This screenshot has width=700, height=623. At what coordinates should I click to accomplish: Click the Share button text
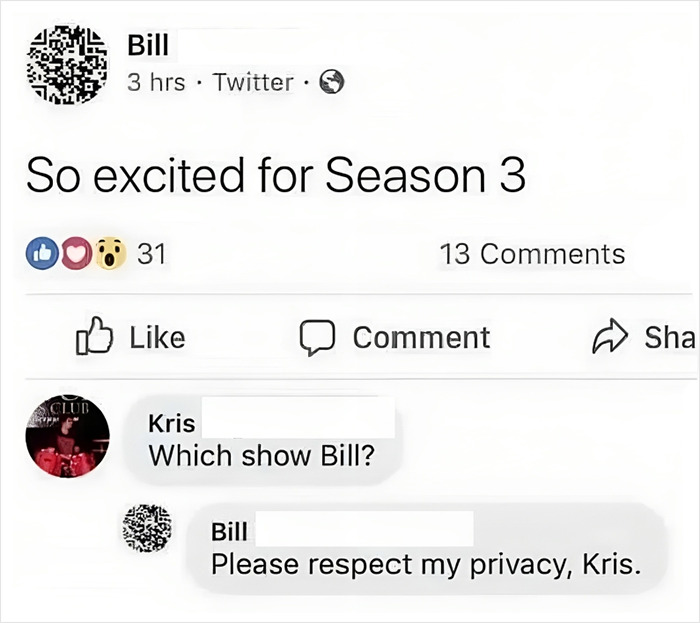(x=670, y=337)
